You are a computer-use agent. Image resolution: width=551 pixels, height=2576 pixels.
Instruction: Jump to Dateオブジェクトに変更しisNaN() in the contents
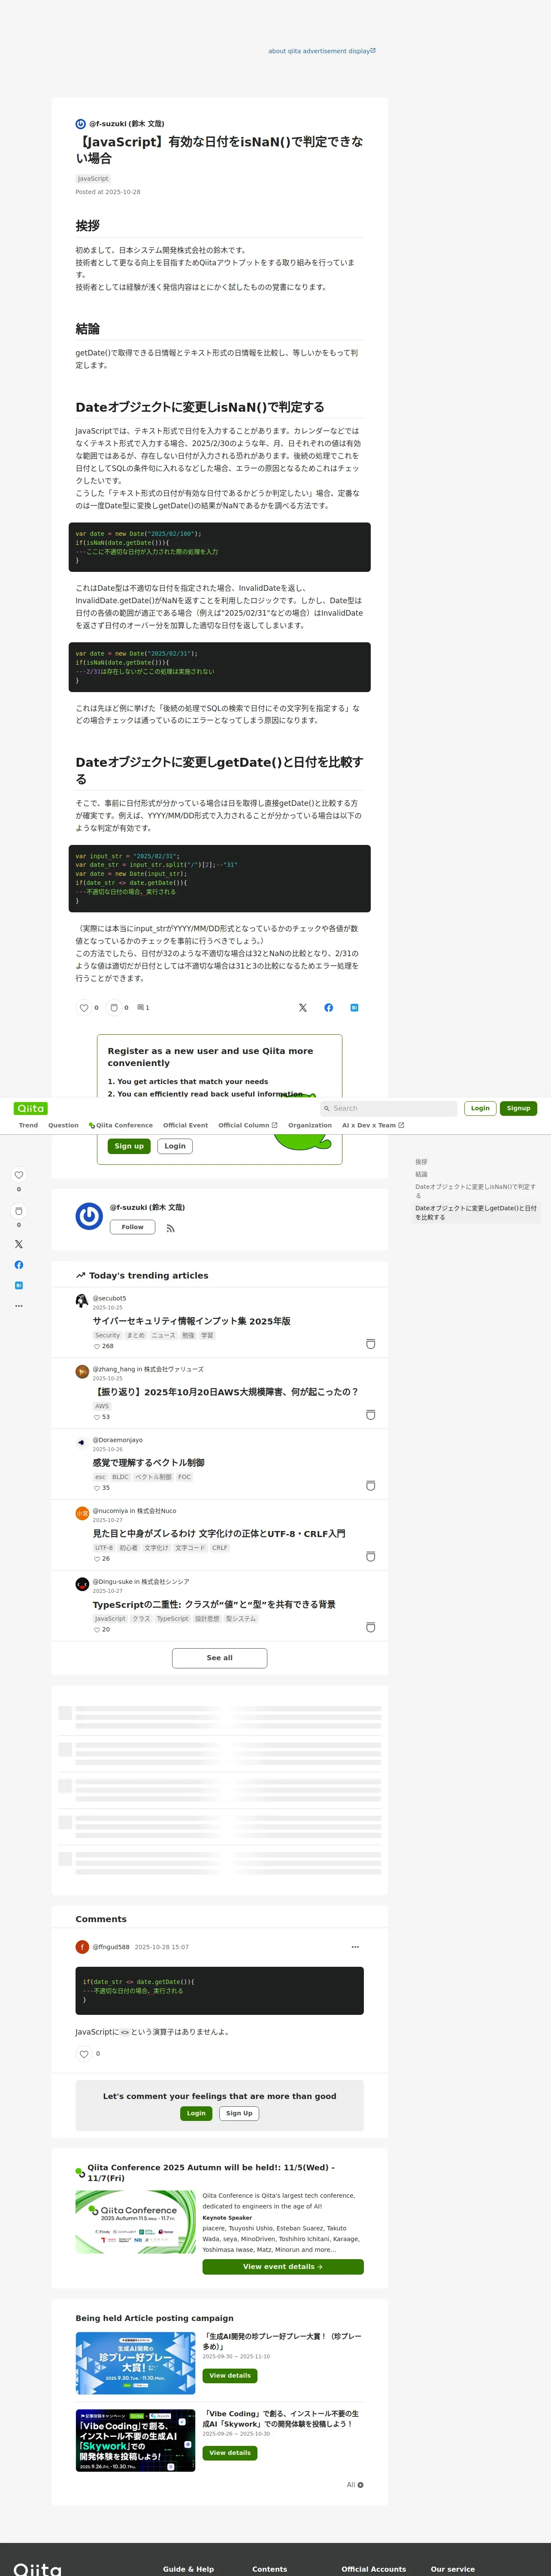coord(476,1191)
